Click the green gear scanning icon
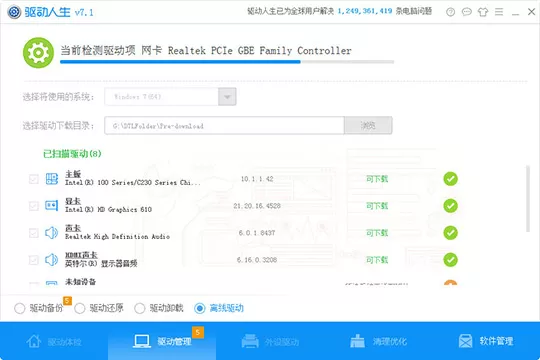 point(38,53)
